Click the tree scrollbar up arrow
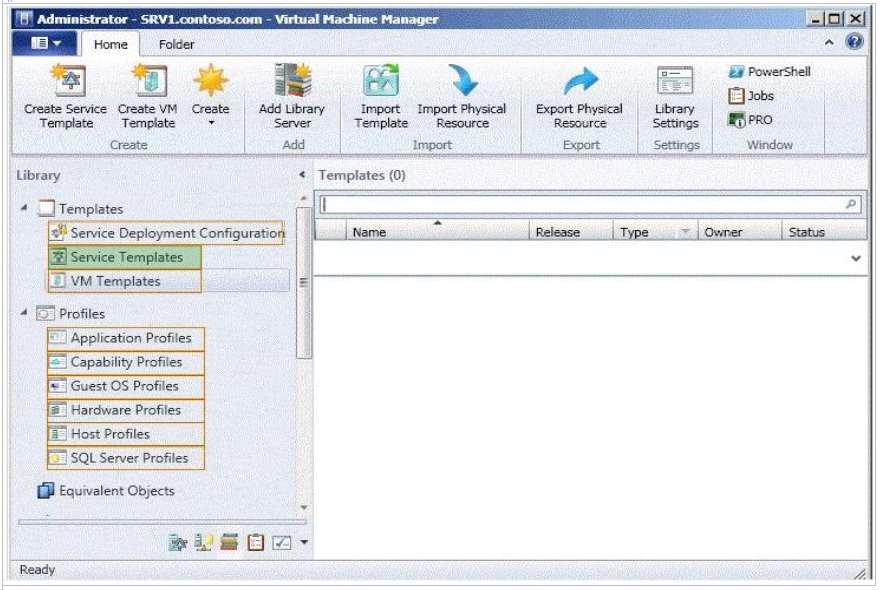Viewport: 880px width, 590px height. (304, 198)
